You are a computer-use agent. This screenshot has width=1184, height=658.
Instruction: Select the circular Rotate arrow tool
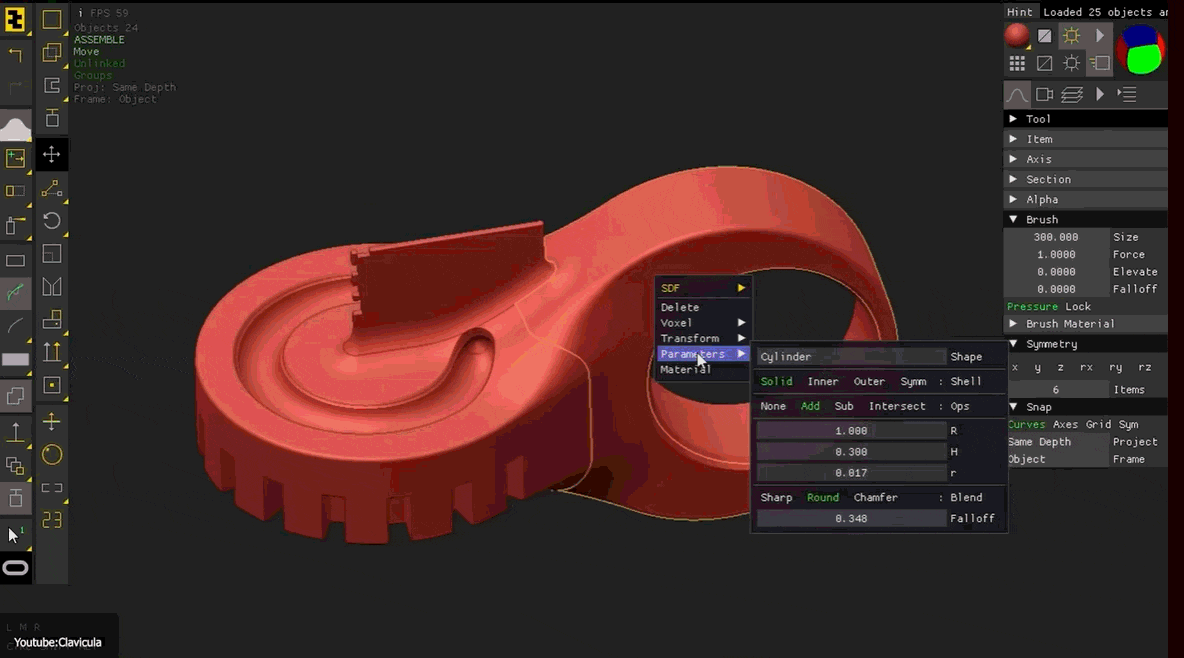point(51,221)
